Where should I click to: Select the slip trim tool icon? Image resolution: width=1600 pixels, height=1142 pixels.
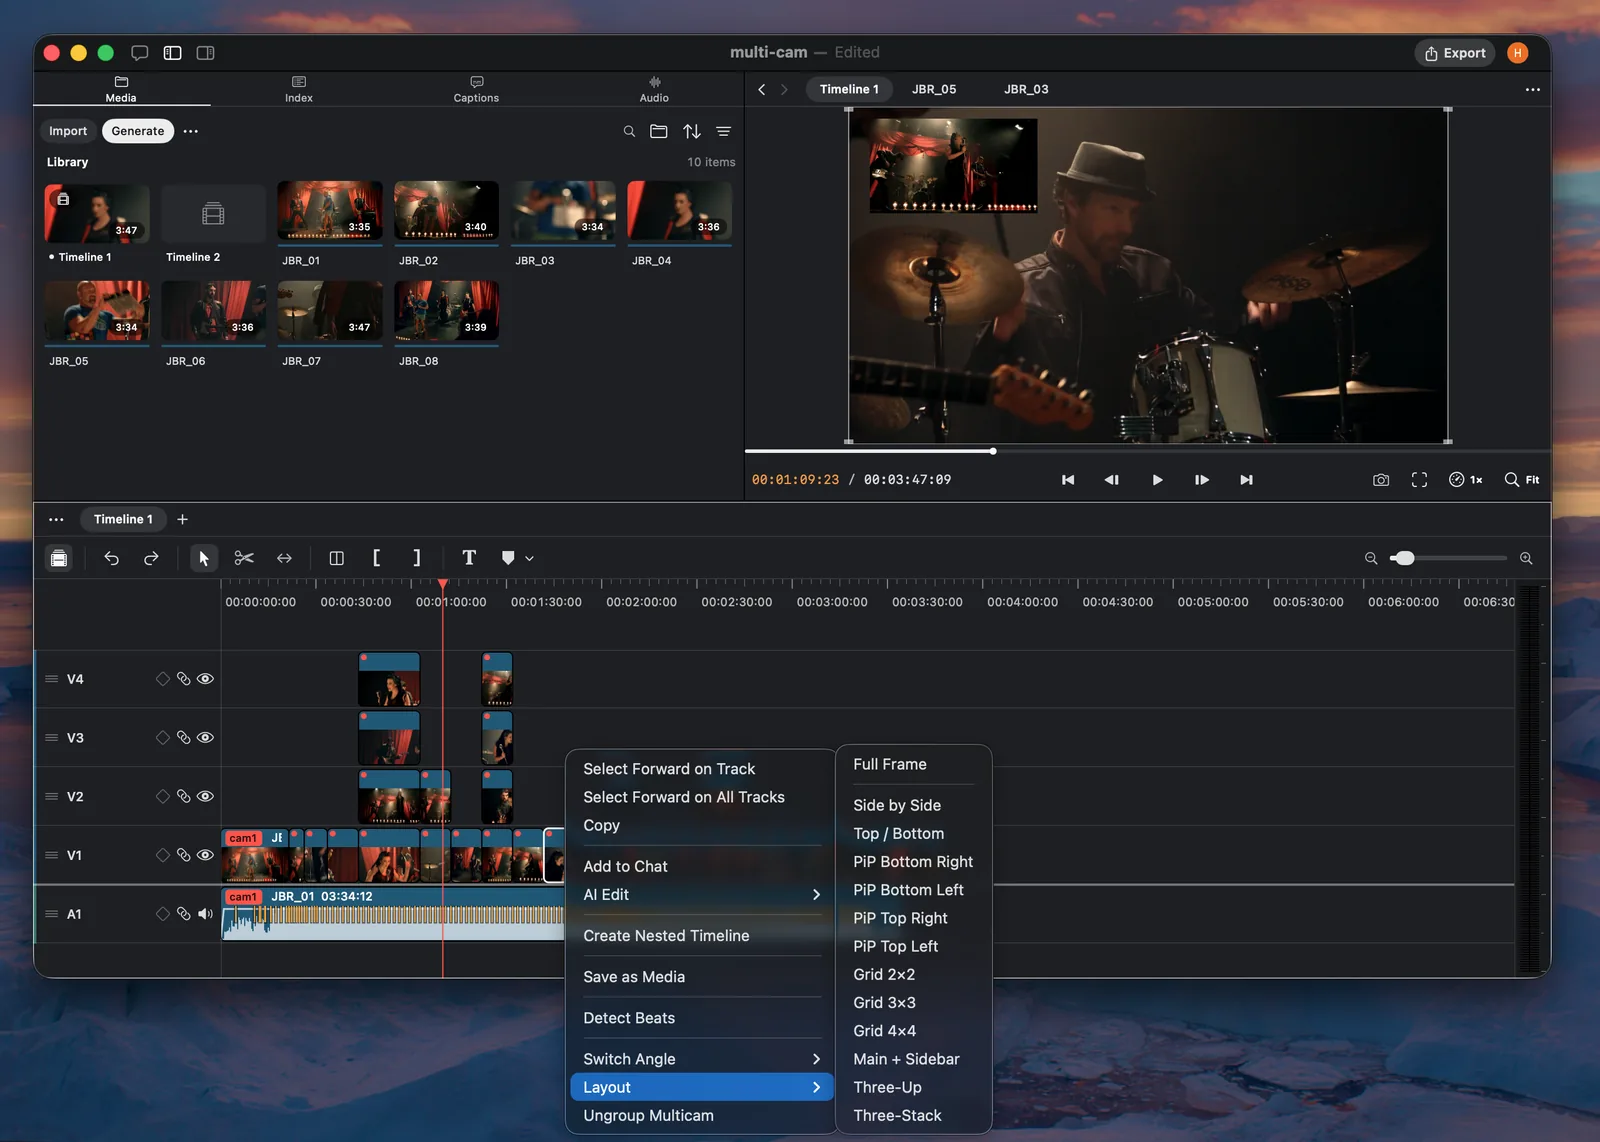coord(284,558)
